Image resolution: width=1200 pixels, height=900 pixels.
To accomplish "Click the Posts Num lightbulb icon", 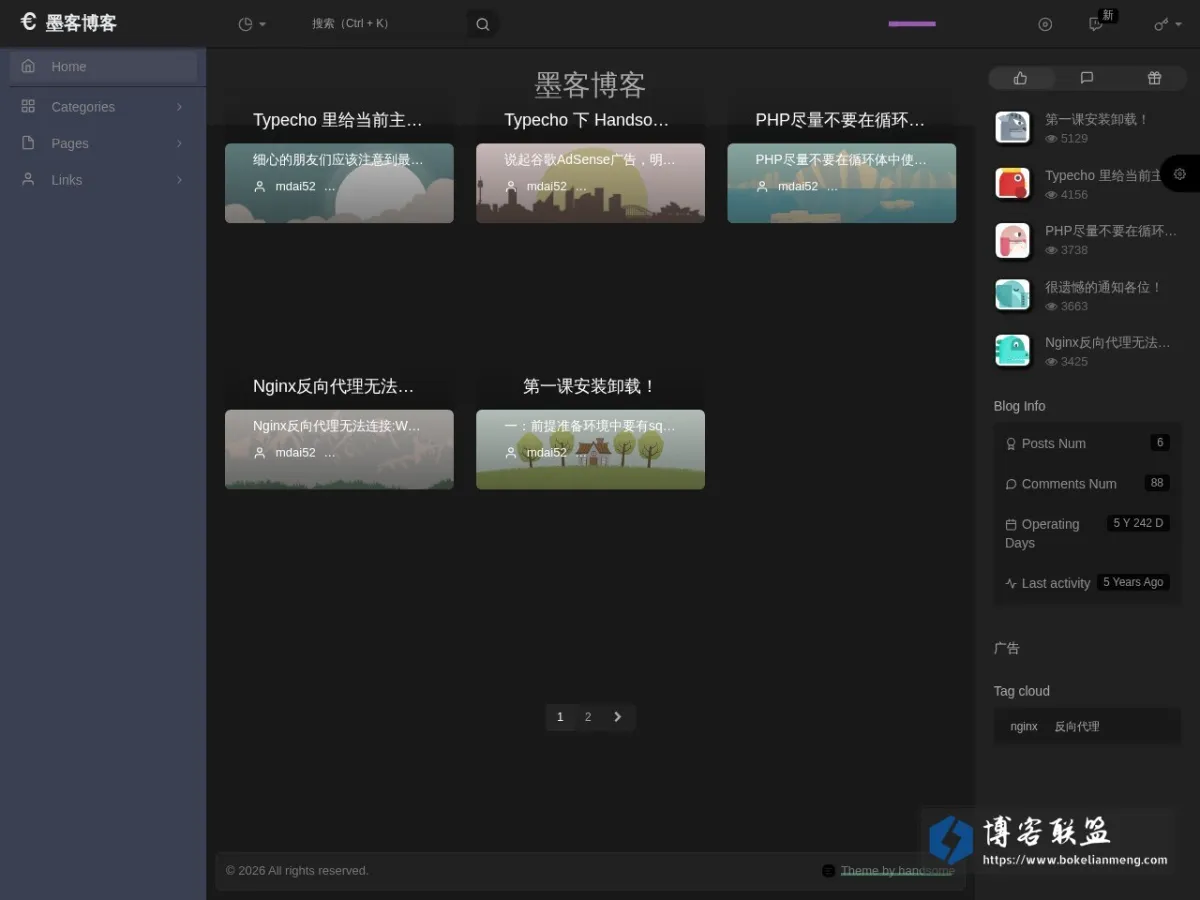I will (x=1011, y=443).
